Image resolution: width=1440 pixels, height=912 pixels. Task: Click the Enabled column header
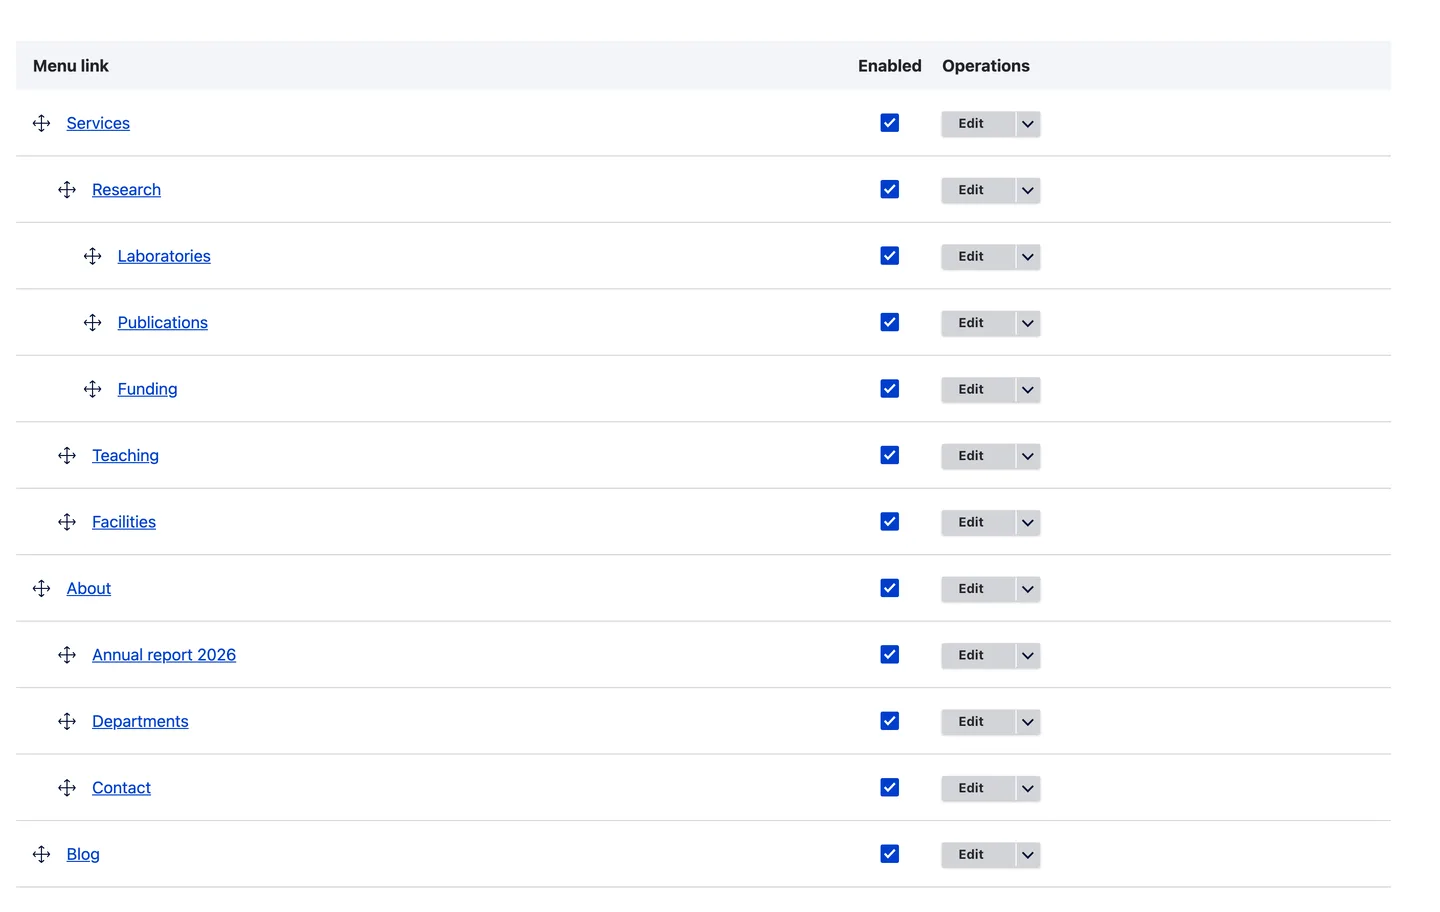pos(890,66)
